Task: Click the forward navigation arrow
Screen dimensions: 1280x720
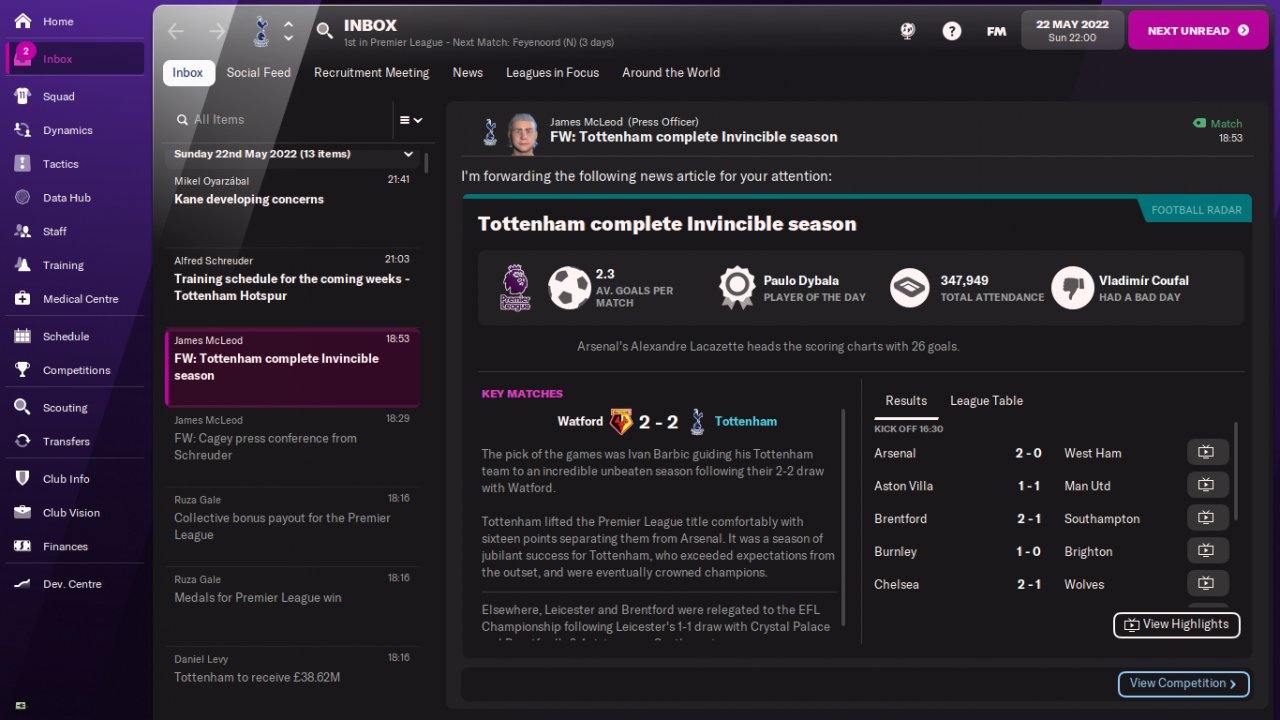Action: click(217, 31)
